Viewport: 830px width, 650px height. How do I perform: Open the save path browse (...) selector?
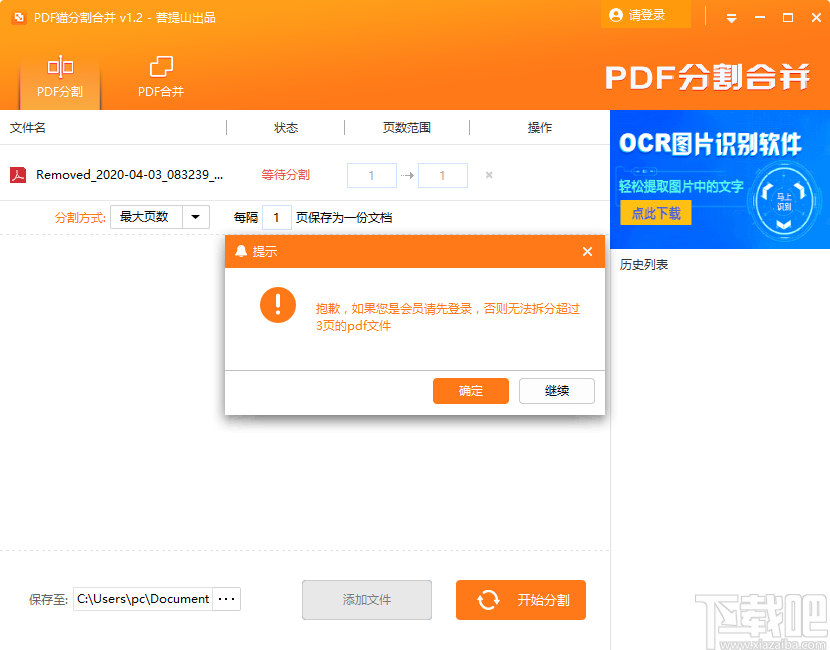[226, 599]
